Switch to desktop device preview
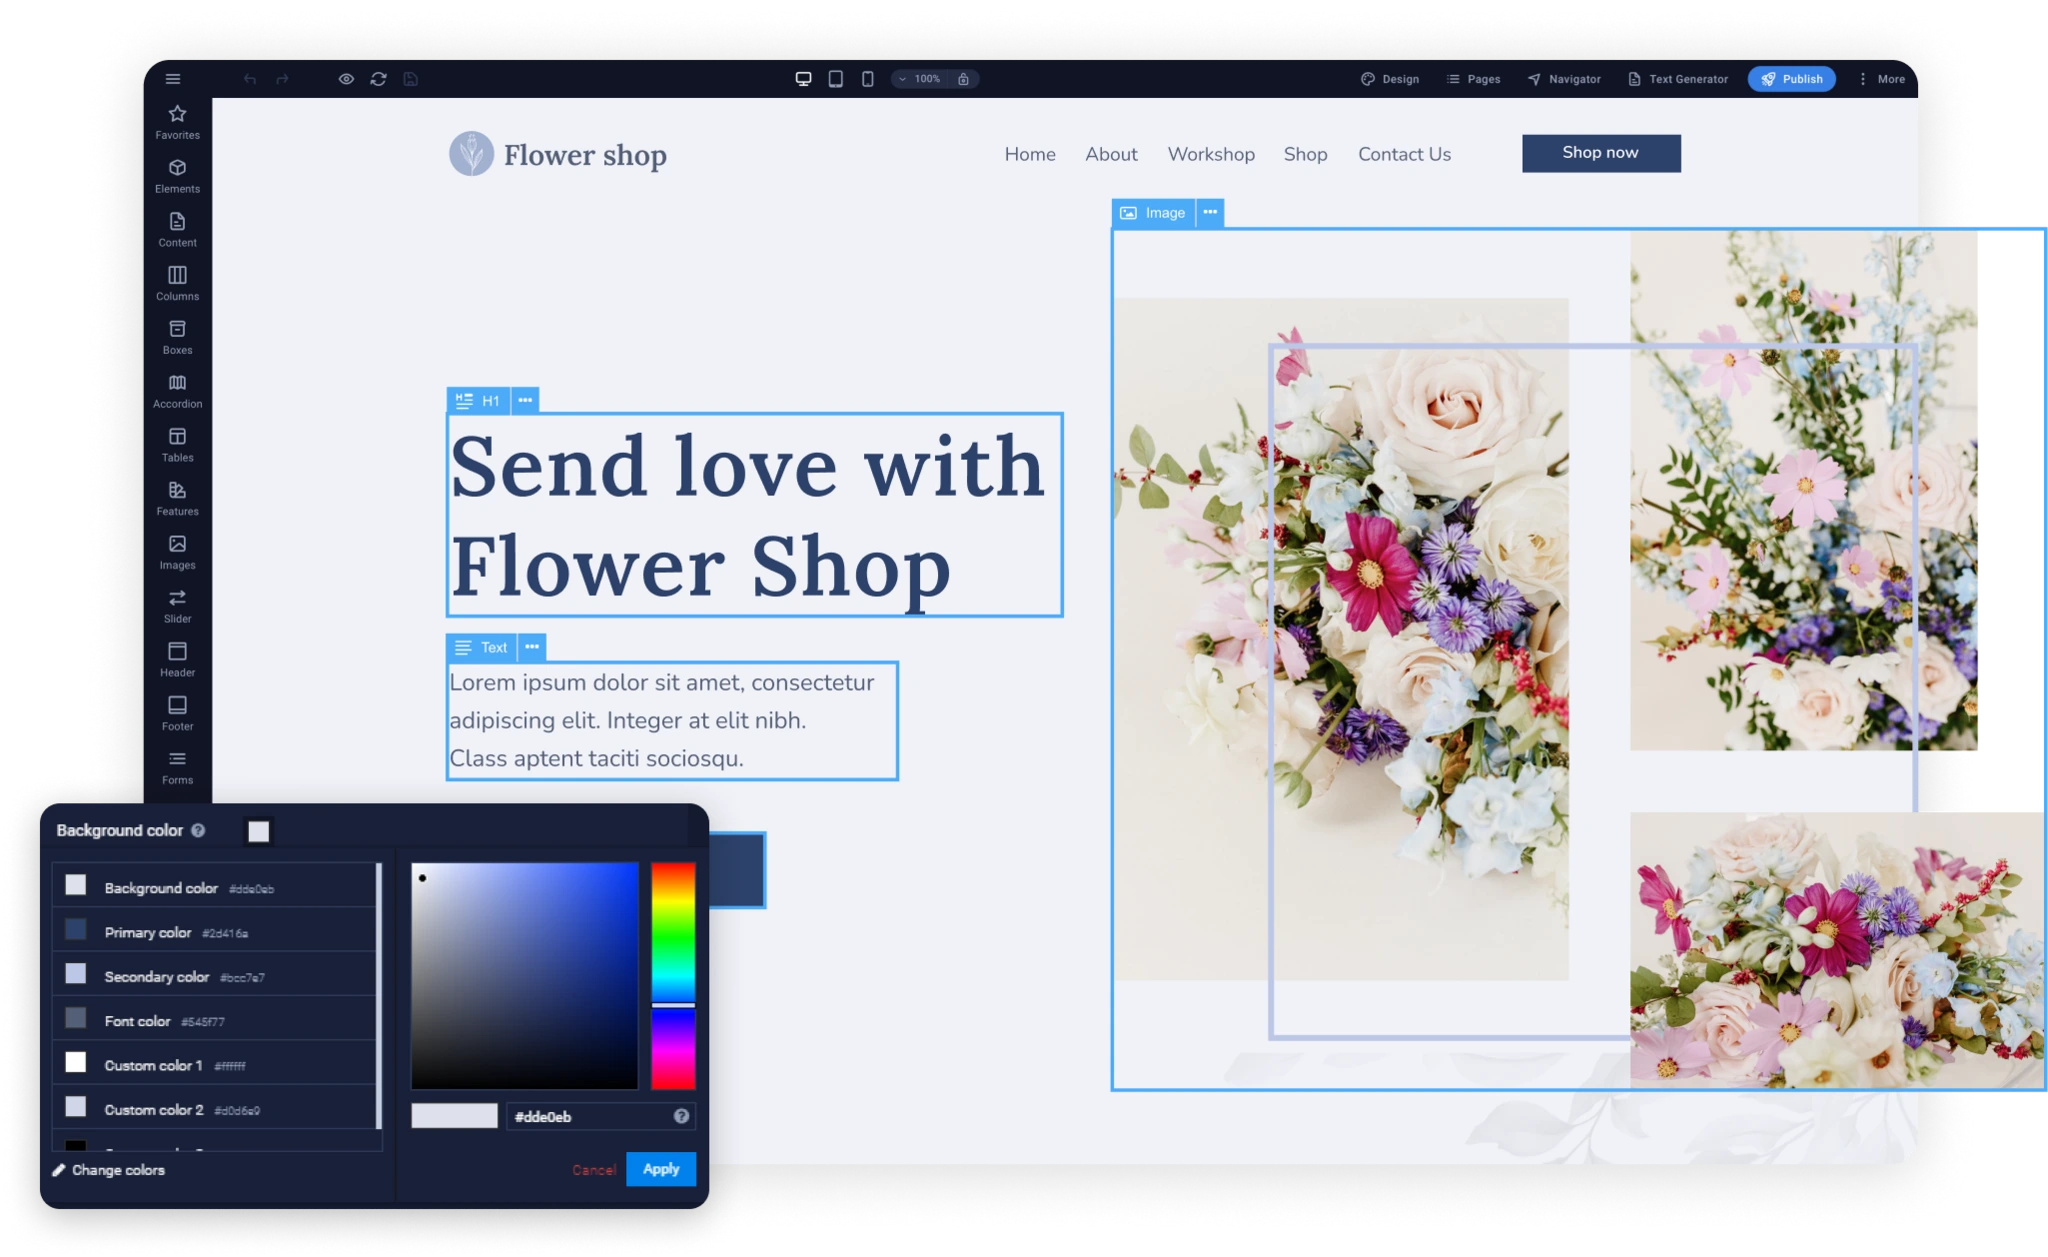2048x1257 pixels. coord(803,79)
